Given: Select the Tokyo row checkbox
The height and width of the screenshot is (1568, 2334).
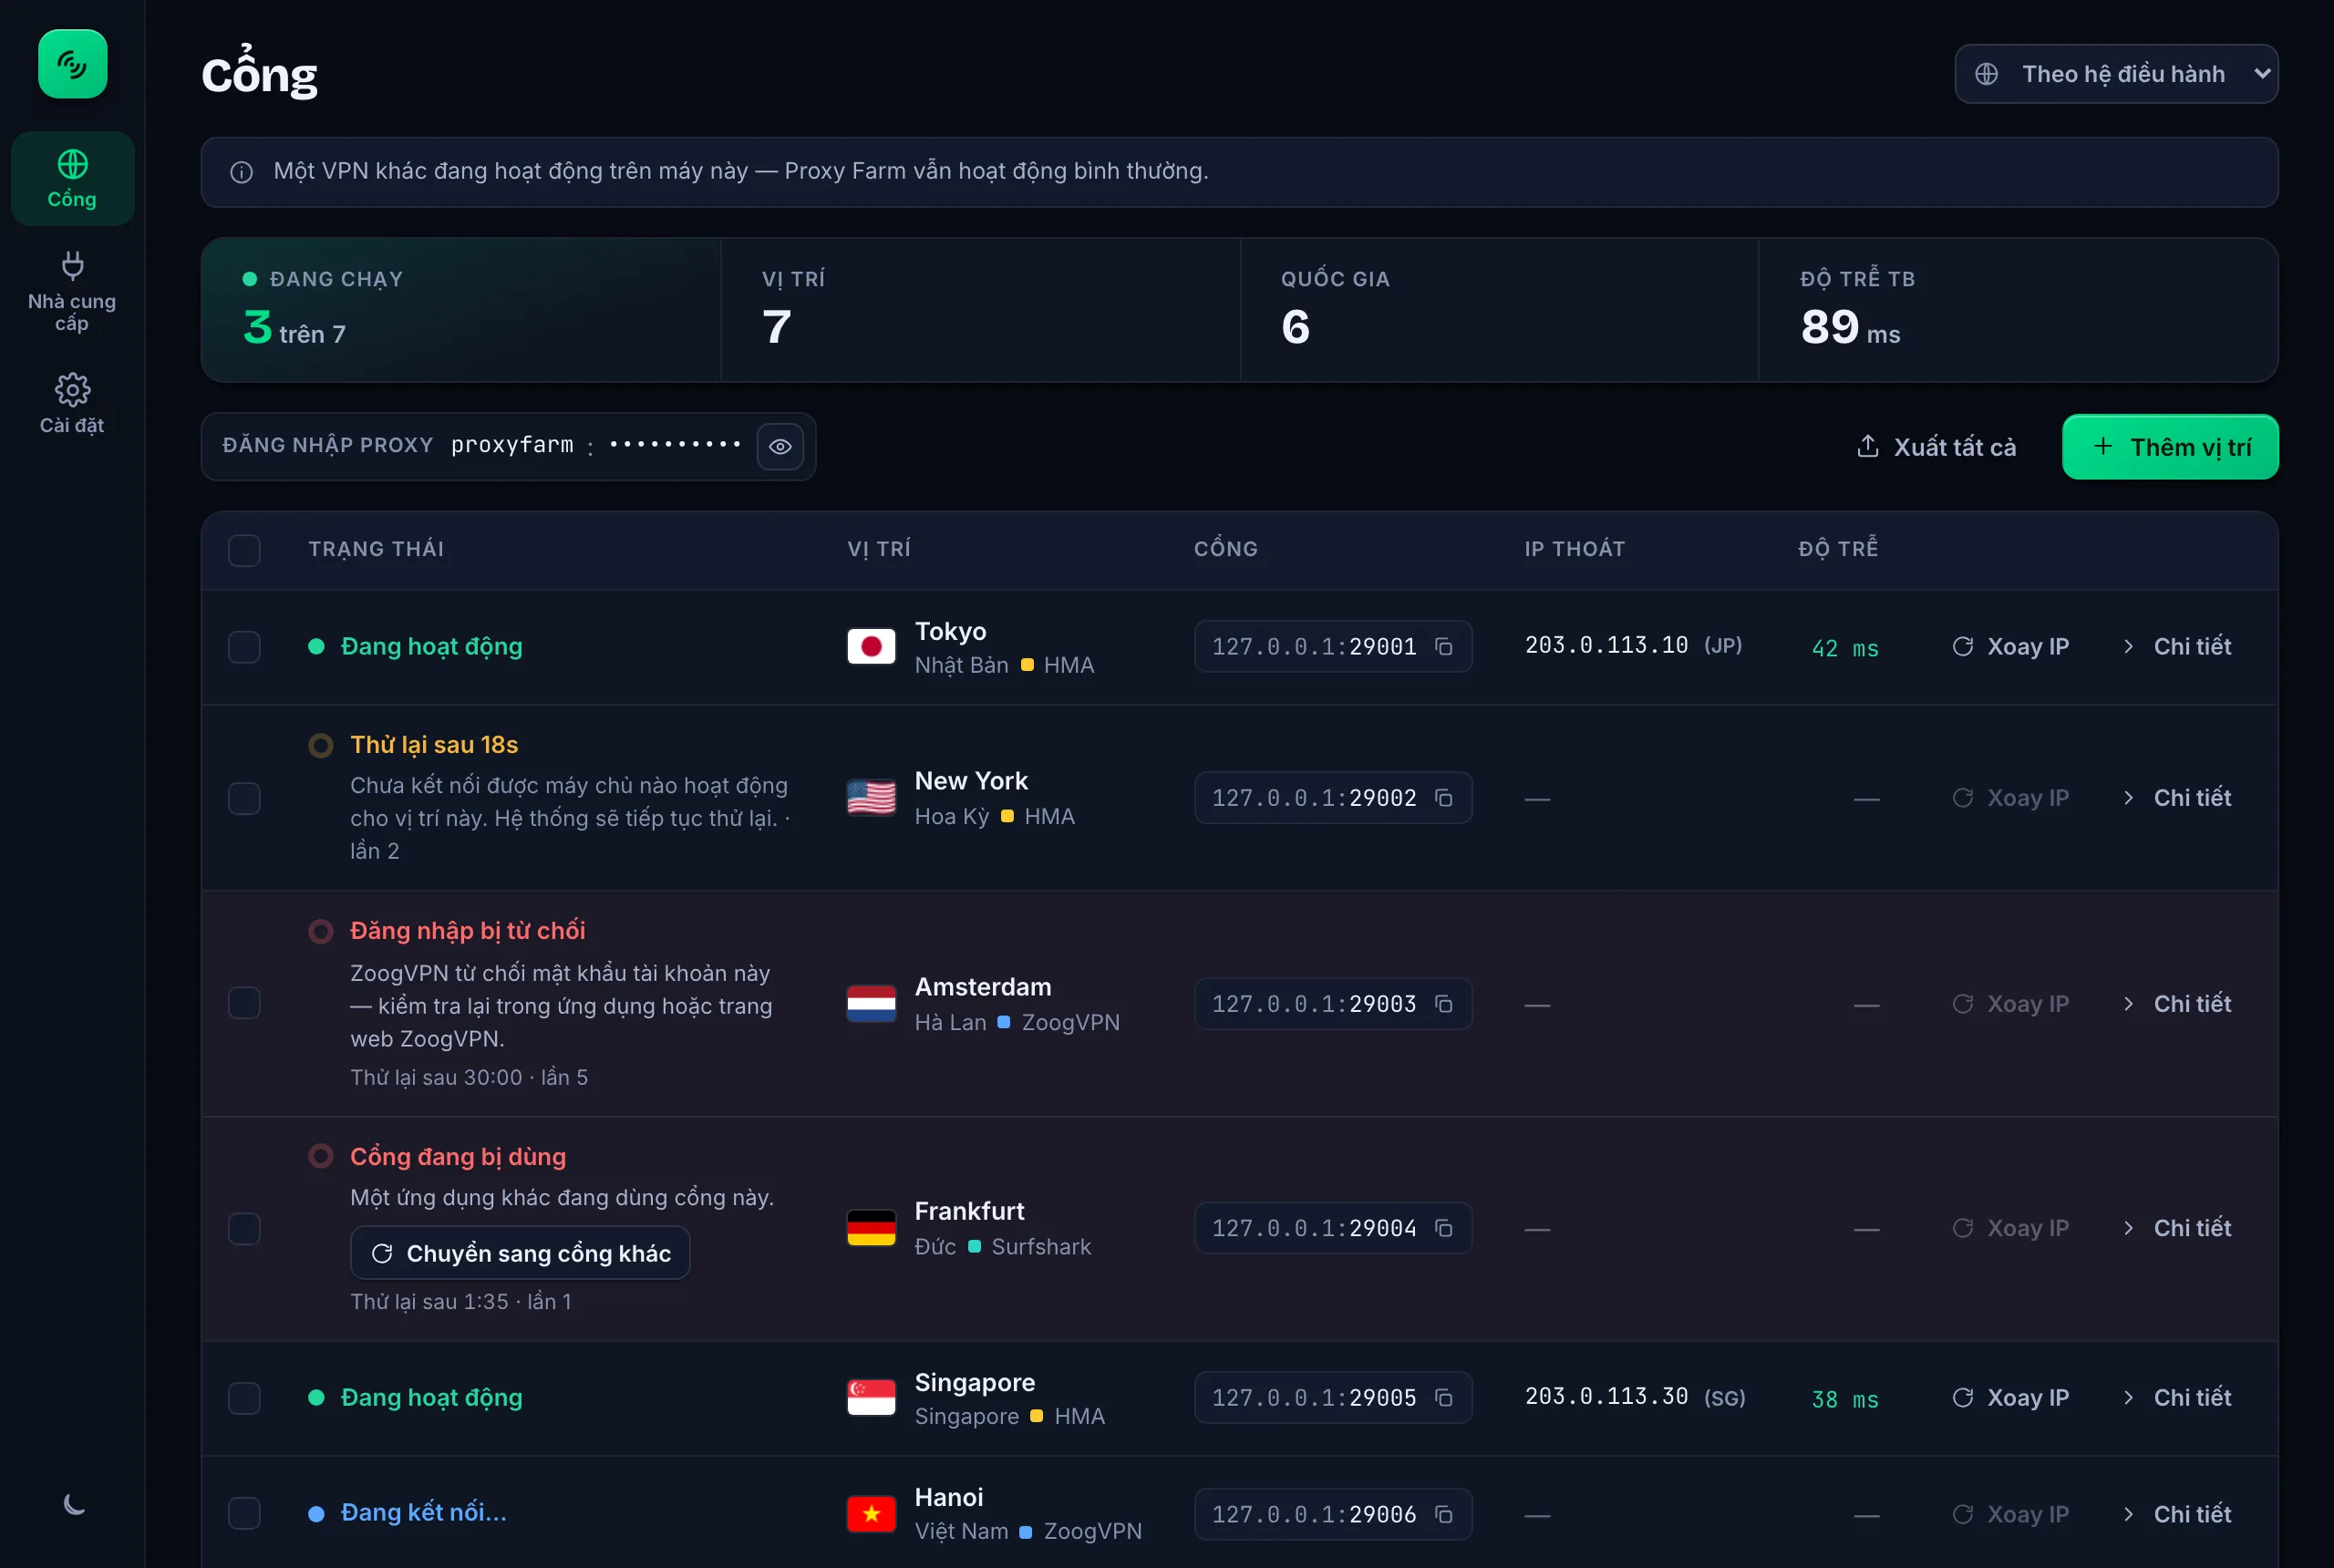Looking at the screenshot, I should pyautogui.click(x=244, y=647).
